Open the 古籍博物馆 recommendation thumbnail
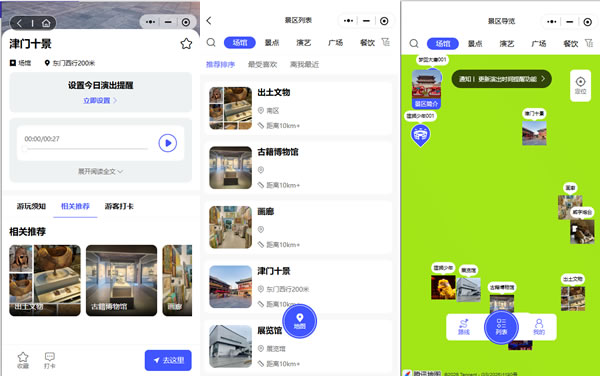 pos(121,280)
